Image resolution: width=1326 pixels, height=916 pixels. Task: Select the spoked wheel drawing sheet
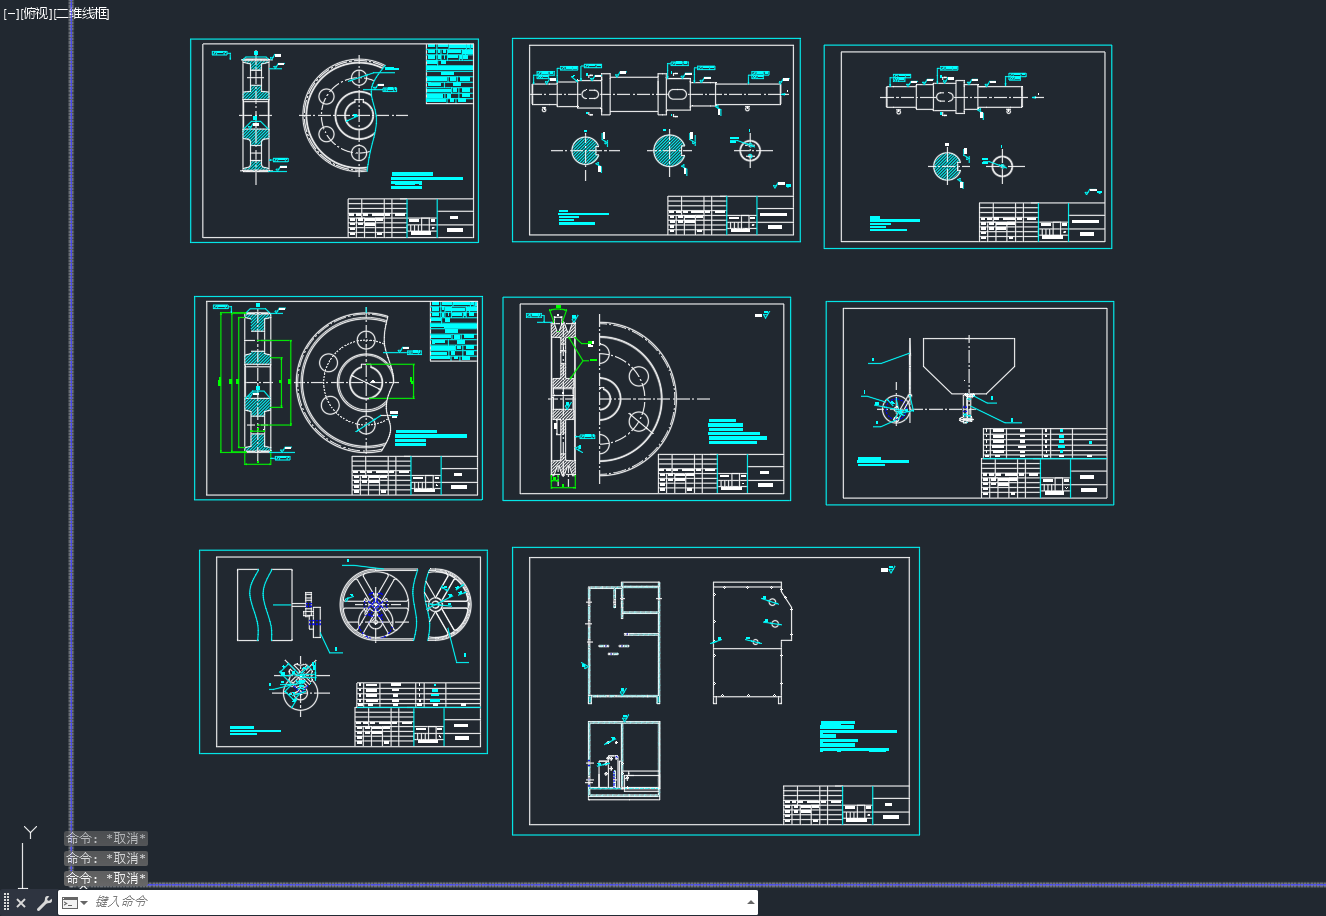coord(343,651)
